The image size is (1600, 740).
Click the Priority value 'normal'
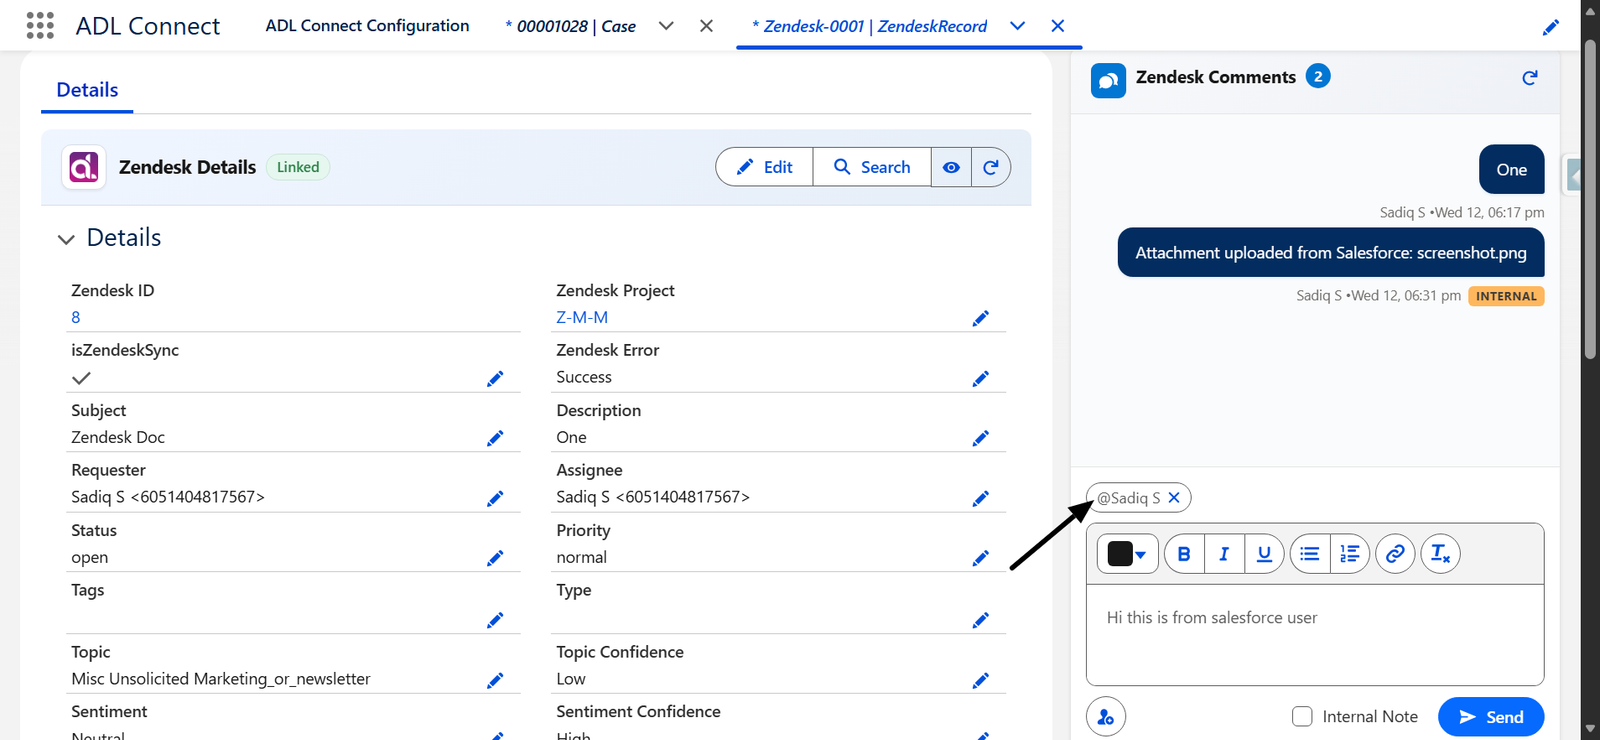coord(582,558)
